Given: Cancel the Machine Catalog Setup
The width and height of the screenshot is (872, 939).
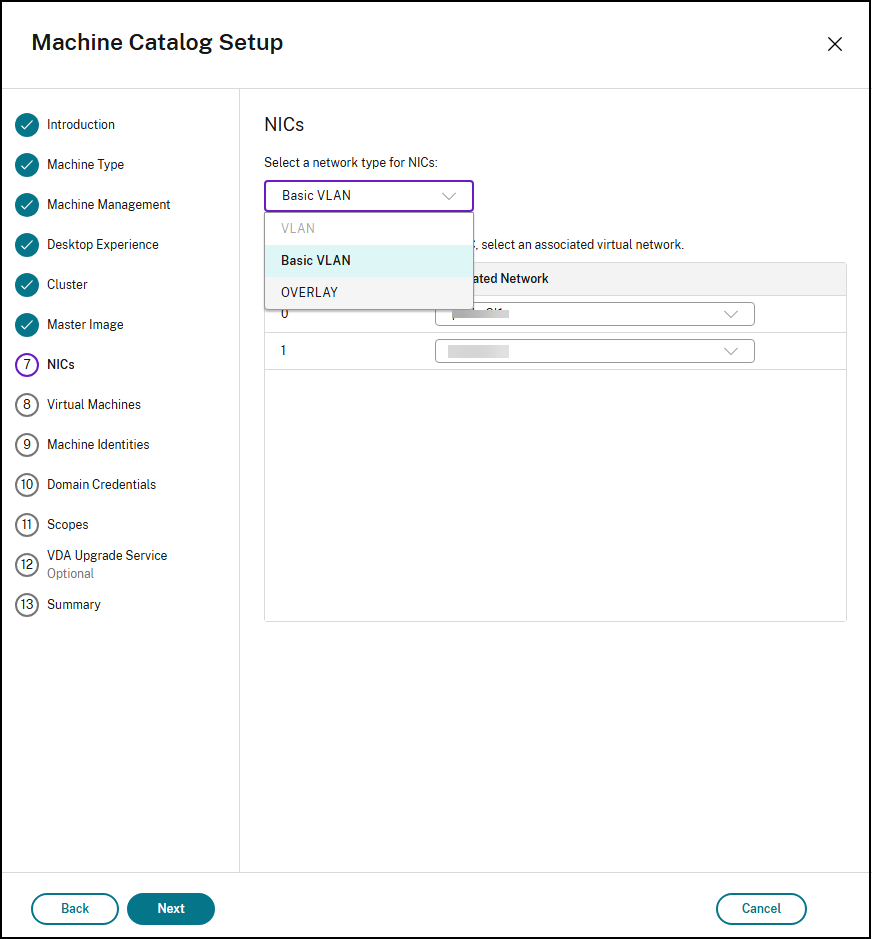Looking at the screenshot, I should click(x=761, y=909).
